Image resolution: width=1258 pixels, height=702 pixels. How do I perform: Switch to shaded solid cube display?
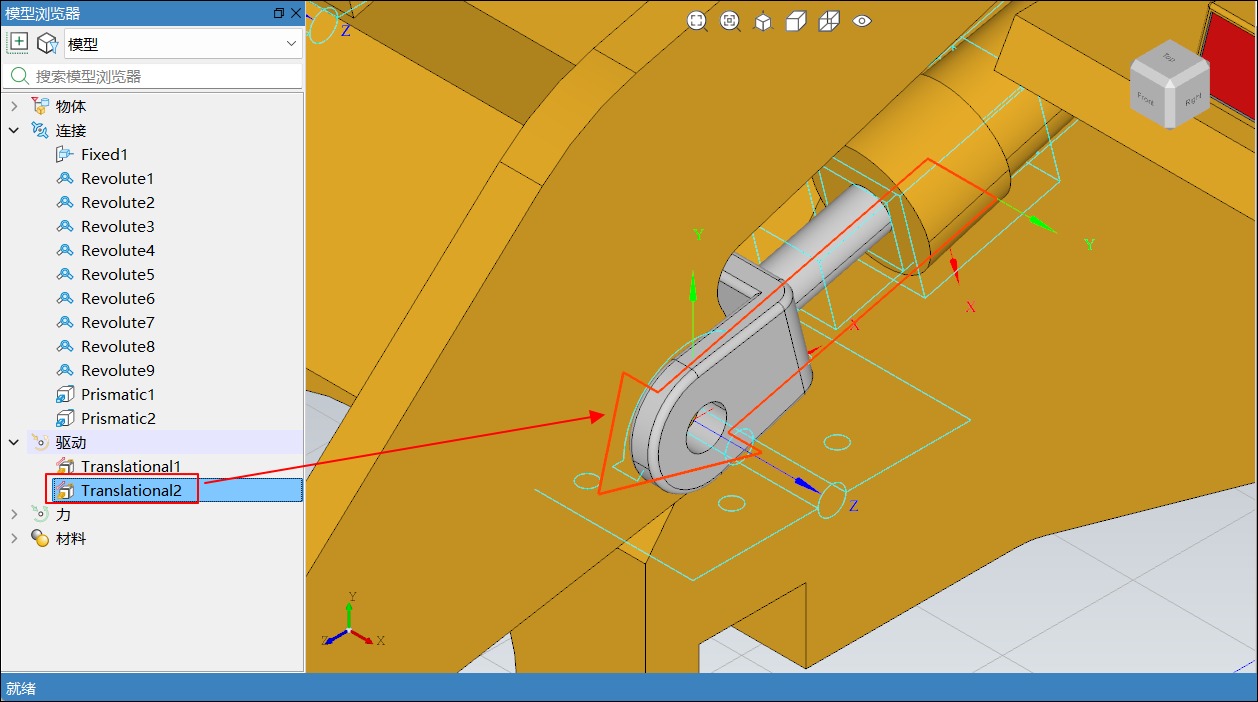tap(796, 21)
